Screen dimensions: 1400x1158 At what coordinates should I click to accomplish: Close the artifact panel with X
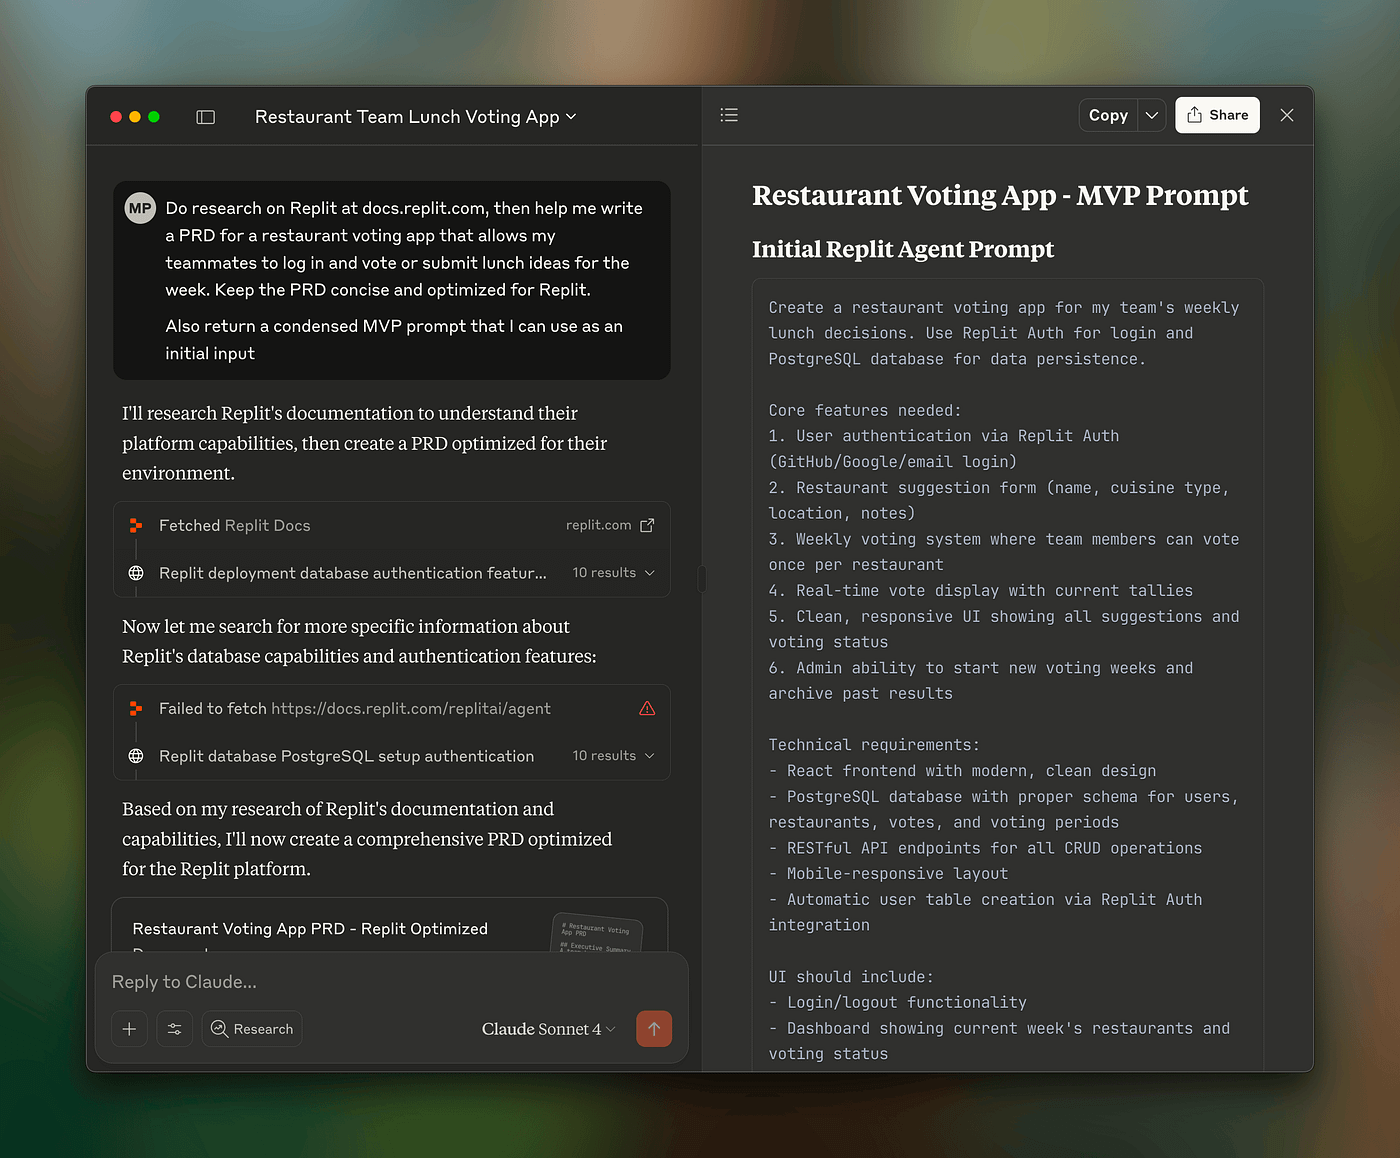point(1287,115)
